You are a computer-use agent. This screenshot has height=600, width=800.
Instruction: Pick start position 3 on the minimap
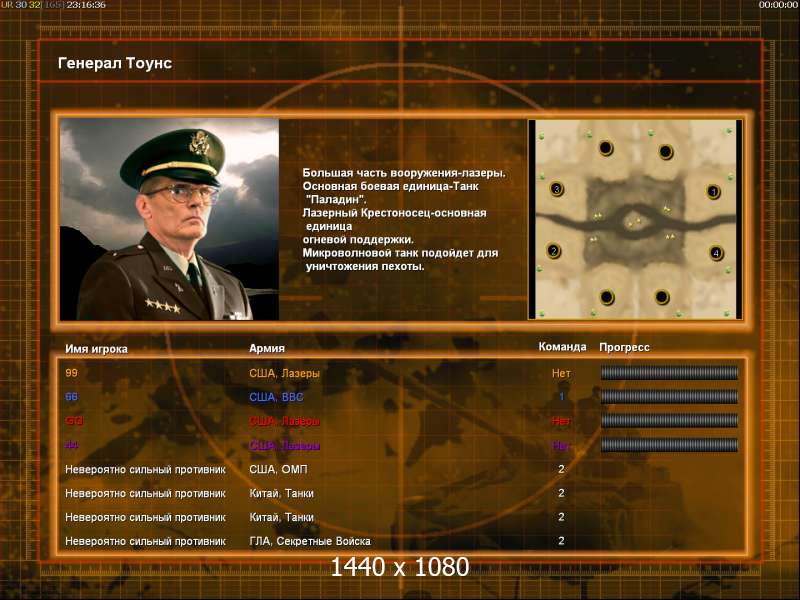[x=557, y=189]
